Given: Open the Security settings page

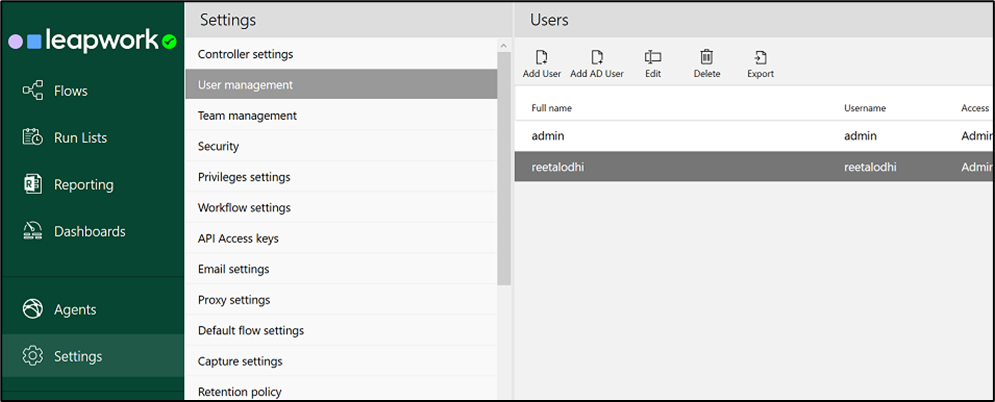Looking at the screenshot, I should (218, 146).
